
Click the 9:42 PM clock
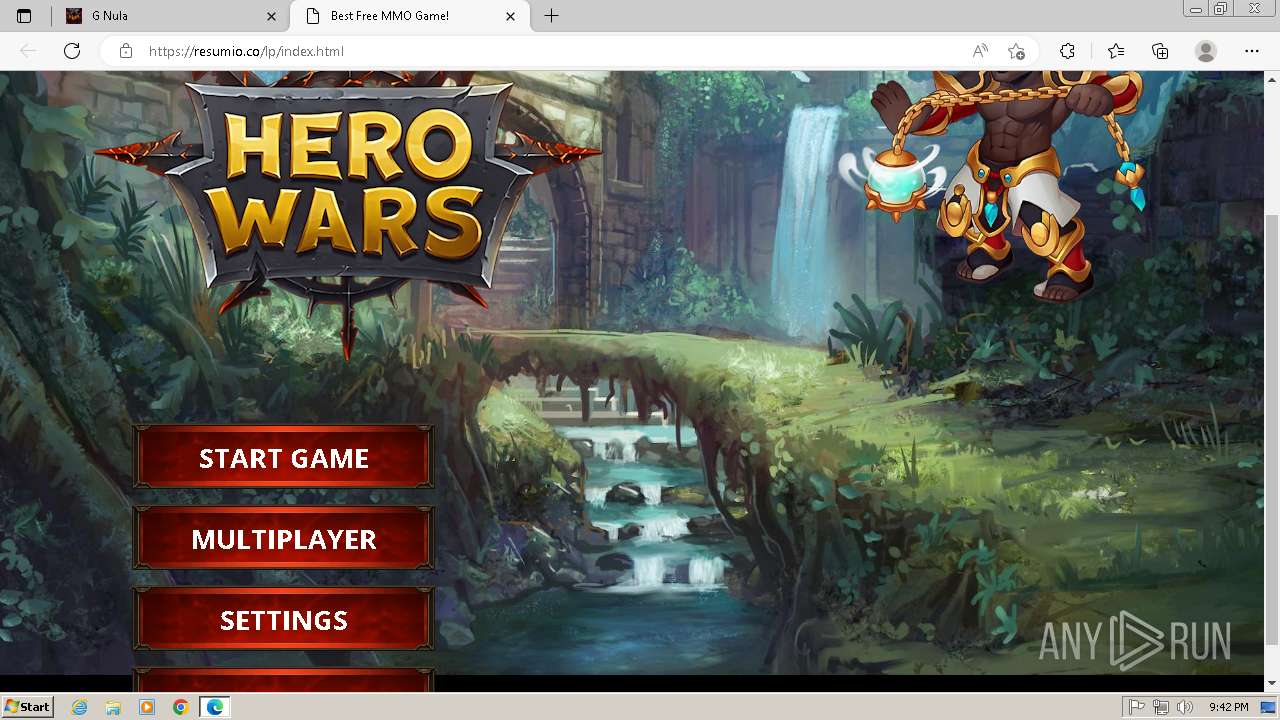(x=1228, y=707)
